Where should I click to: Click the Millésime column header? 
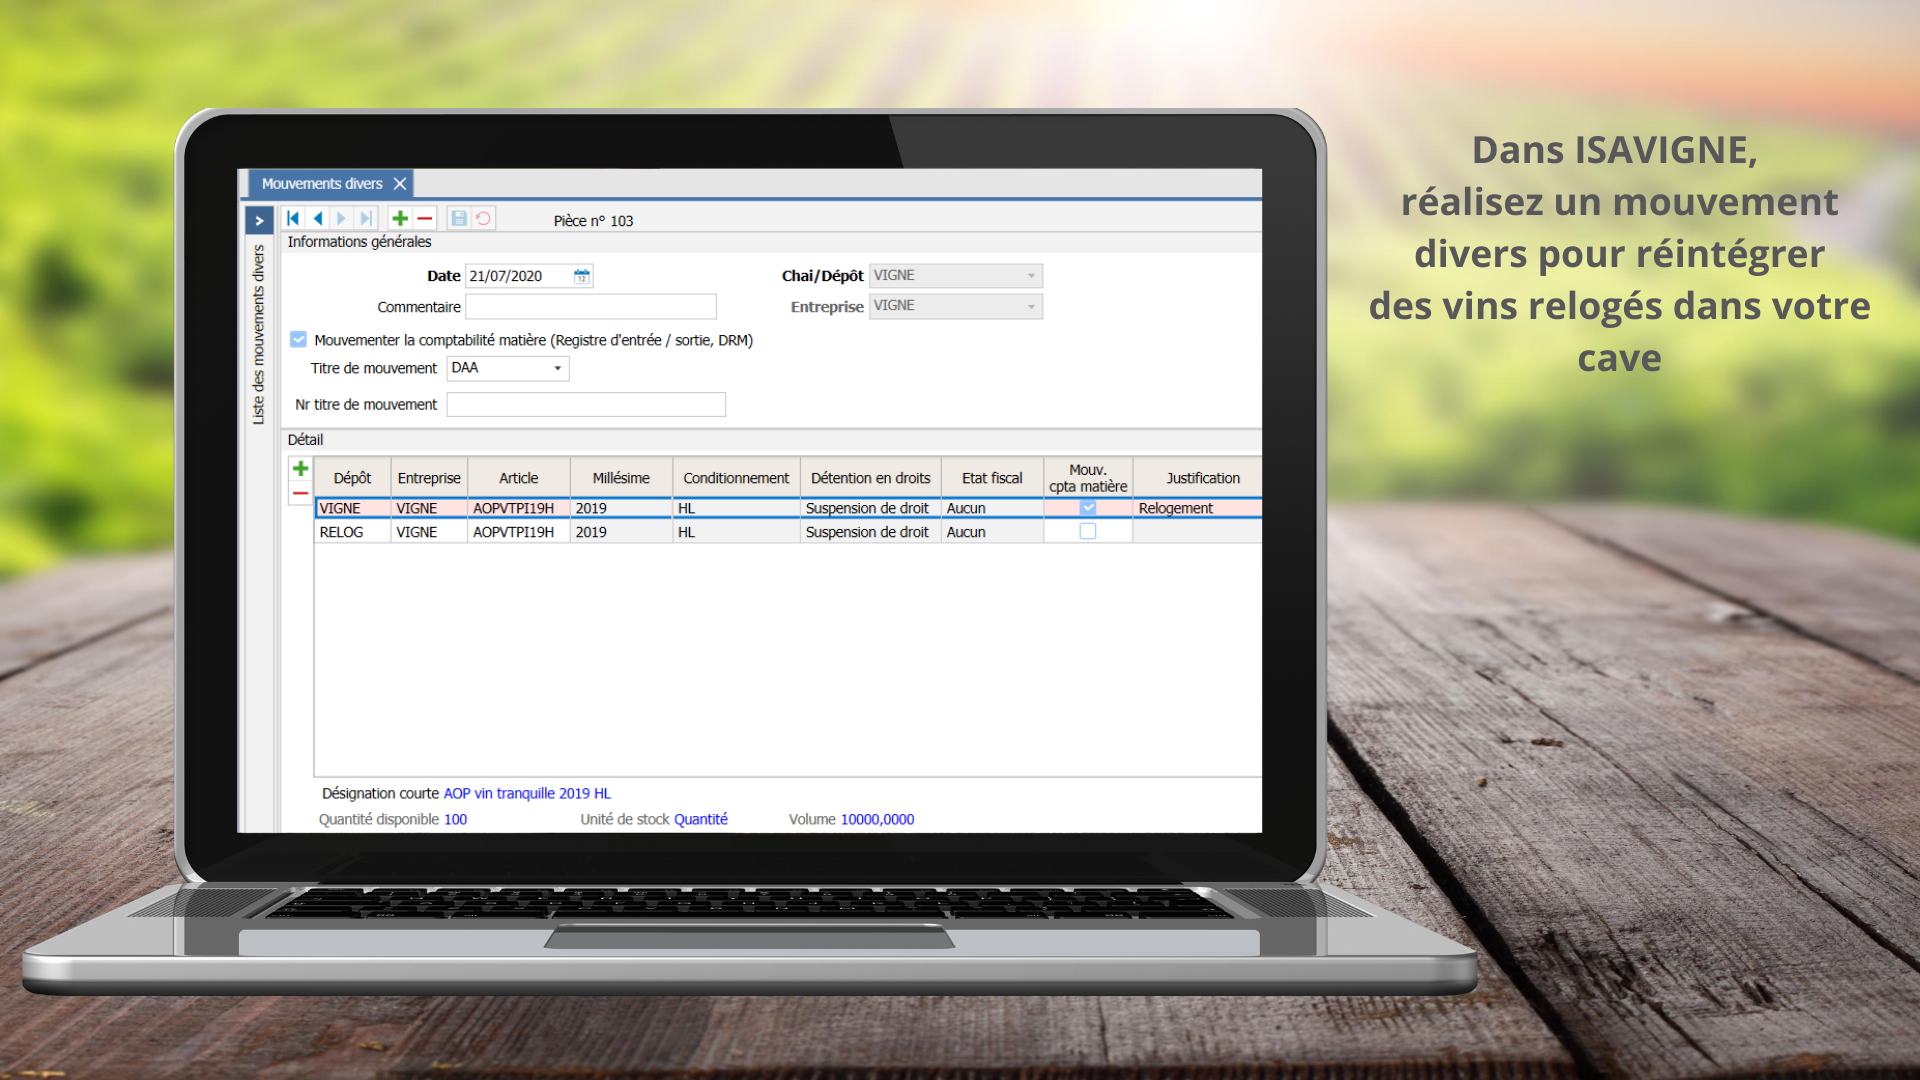621,478
